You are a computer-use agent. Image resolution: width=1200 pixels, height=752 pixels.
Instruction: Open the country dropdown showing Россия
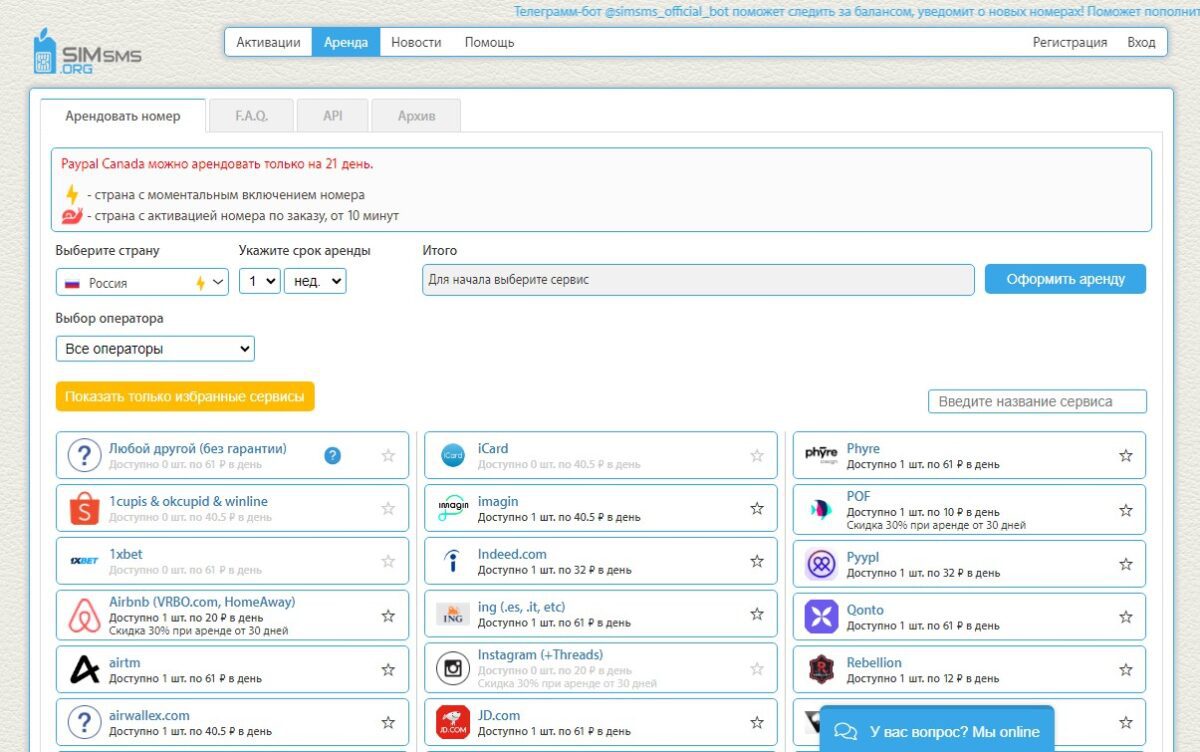(143, 282)
